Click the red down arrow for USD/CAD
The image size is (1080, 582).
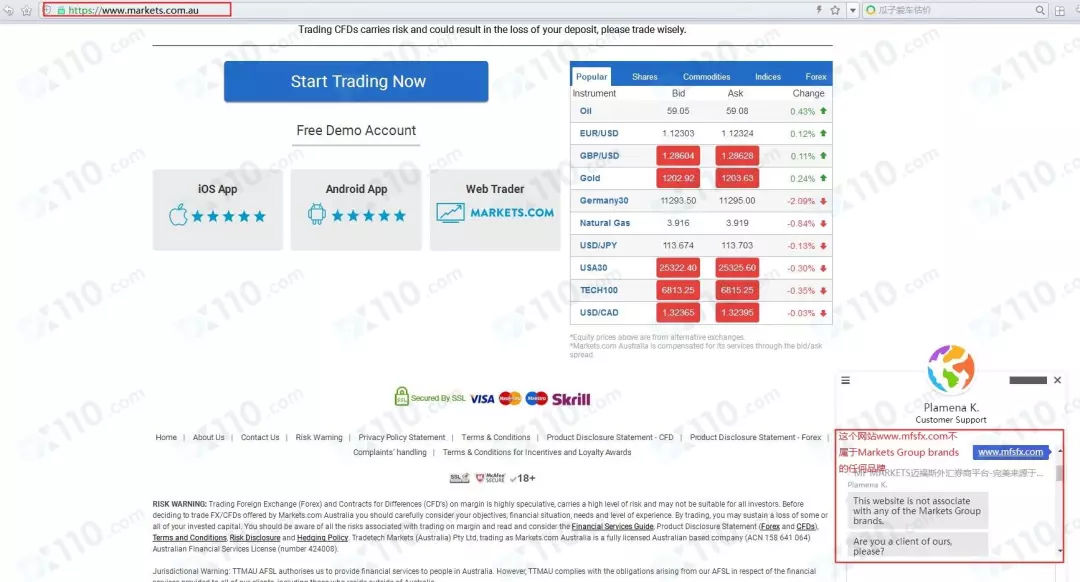pyautogui.click(x=823, y=313)
